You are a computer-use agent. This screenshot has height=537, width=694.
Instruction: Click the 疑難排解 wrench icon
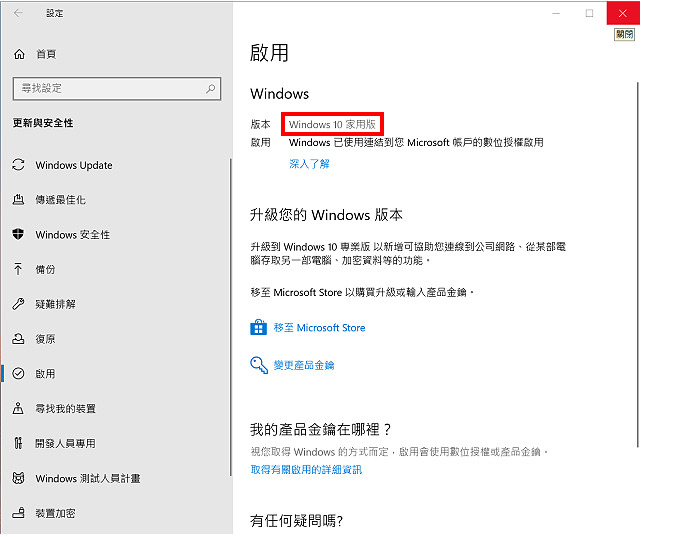tap(18, 304)
